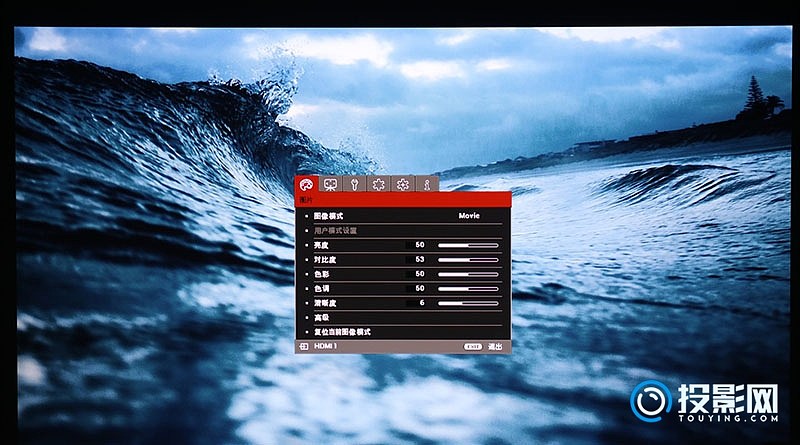This screenshot has height=445, width=800.
Task: Click the 色彩 value 50
Action: (x=419, y=274)
